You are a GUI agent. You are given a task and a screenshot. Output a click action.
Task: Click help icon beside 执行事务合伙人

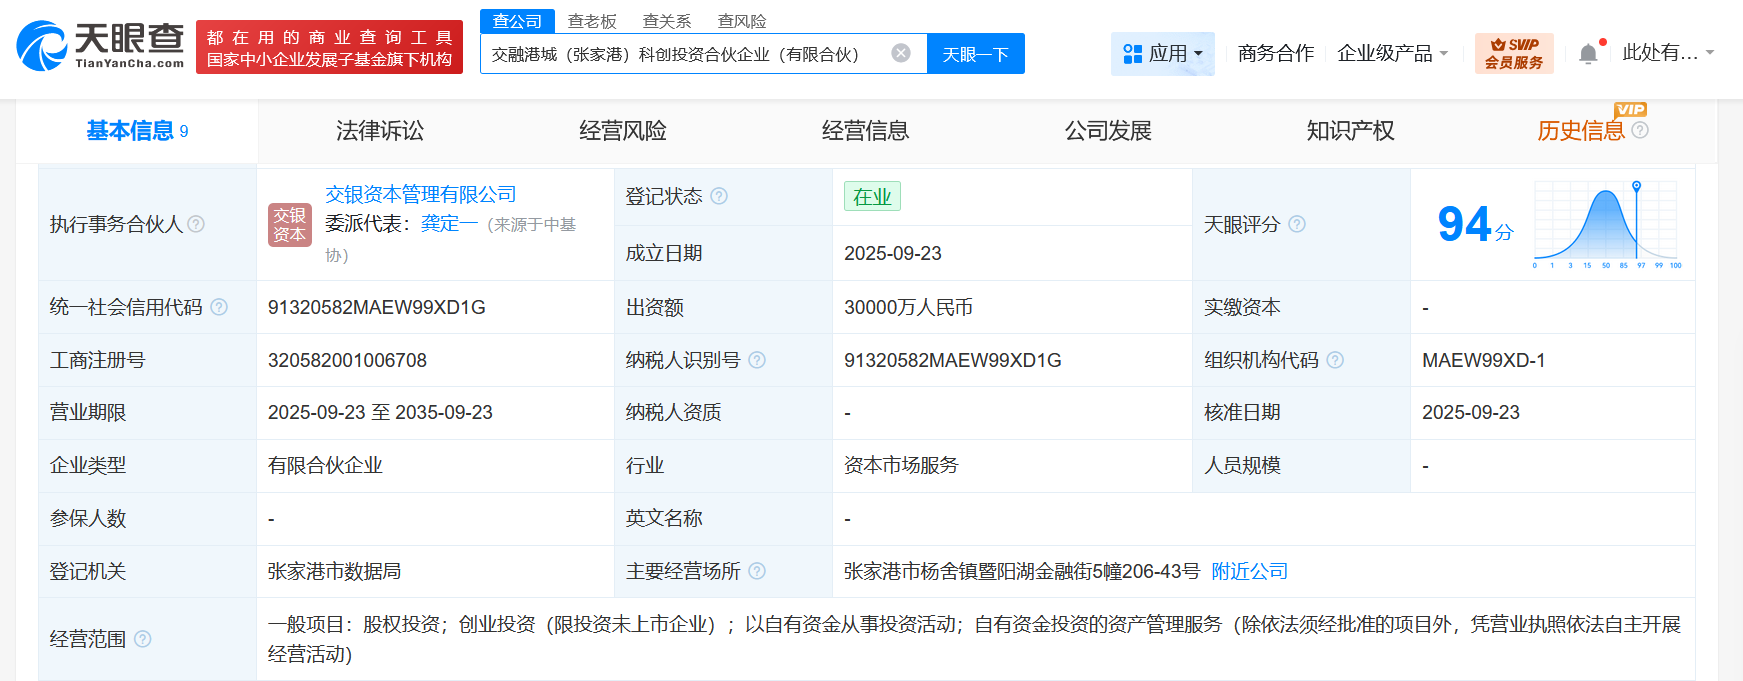point(196,224)
